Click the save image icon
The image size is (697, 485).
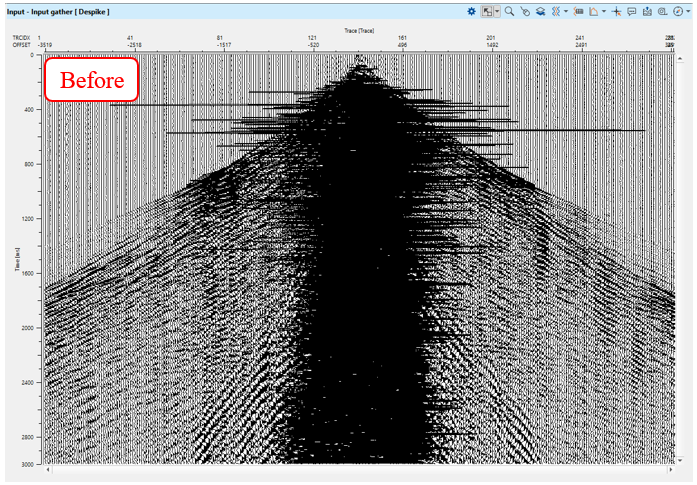coord(647,12)
